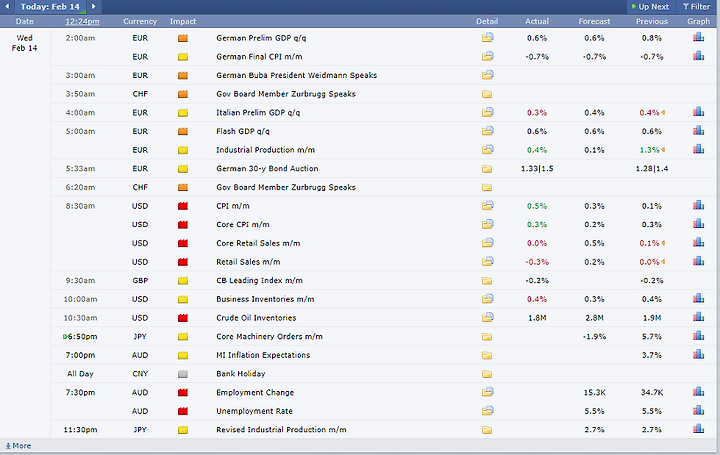Open detail folder for Italian Prelim GDP q/q
720x455 pixels.
coord(488,112)
